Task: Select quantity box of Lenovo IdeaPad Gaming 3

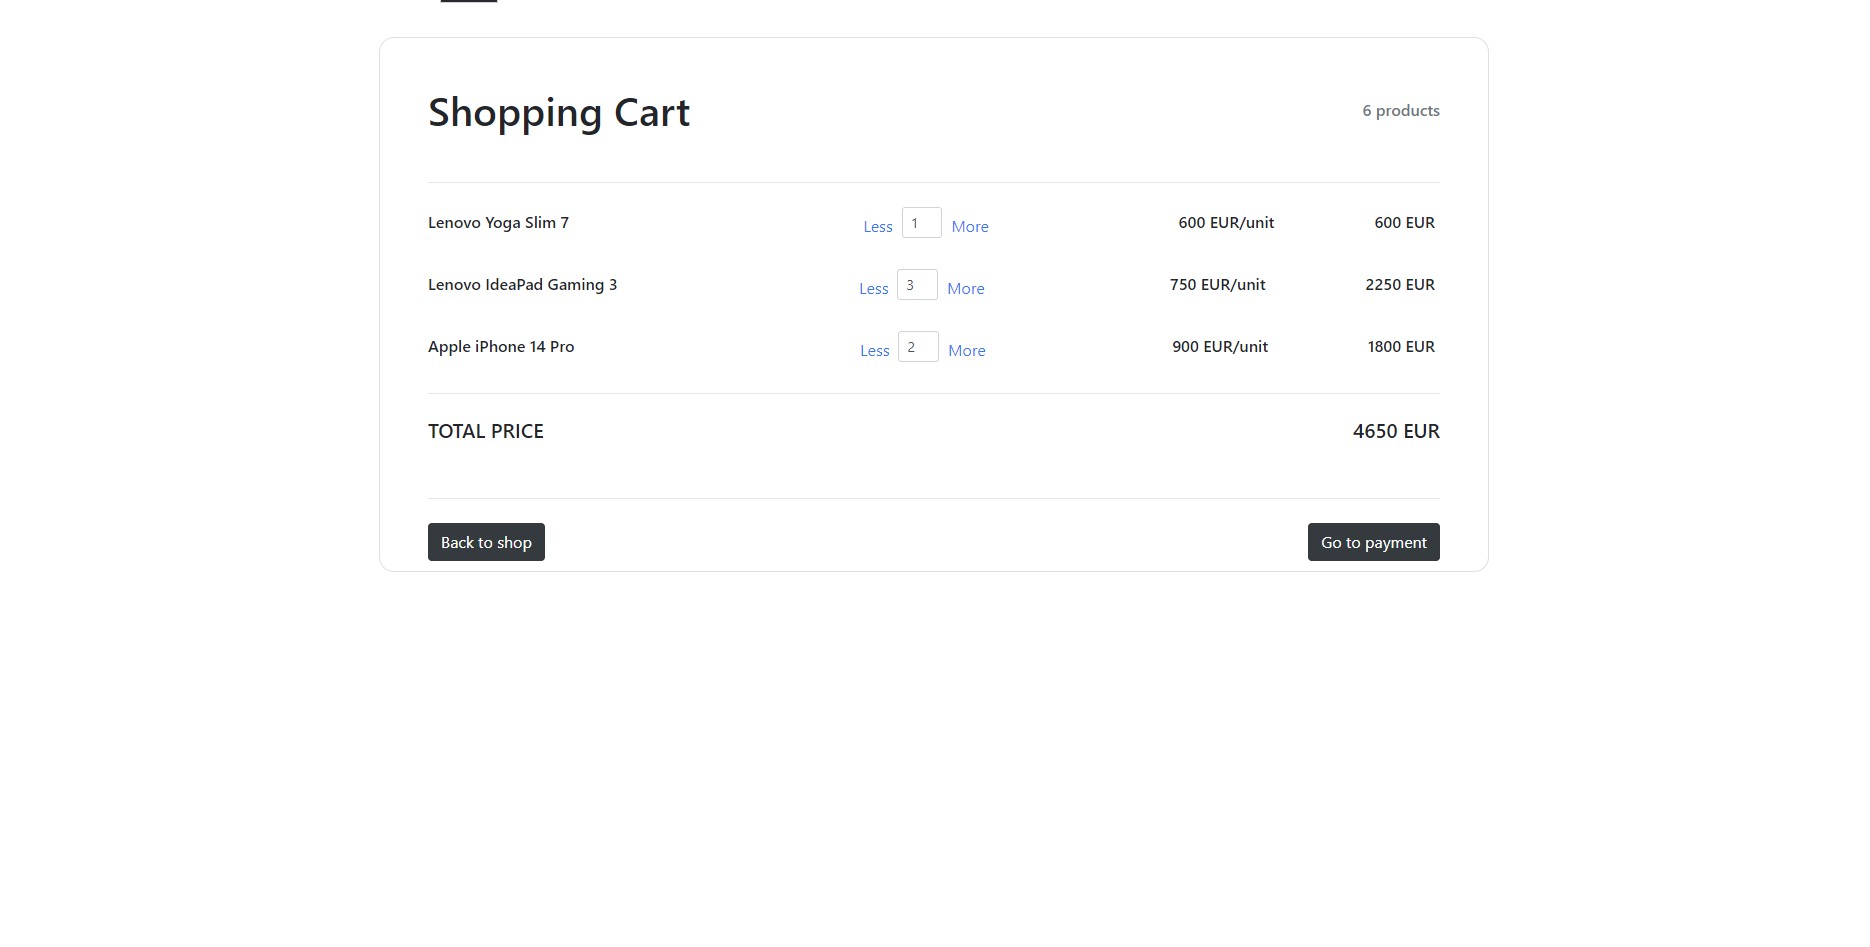Action: click(x=917, y=285)
